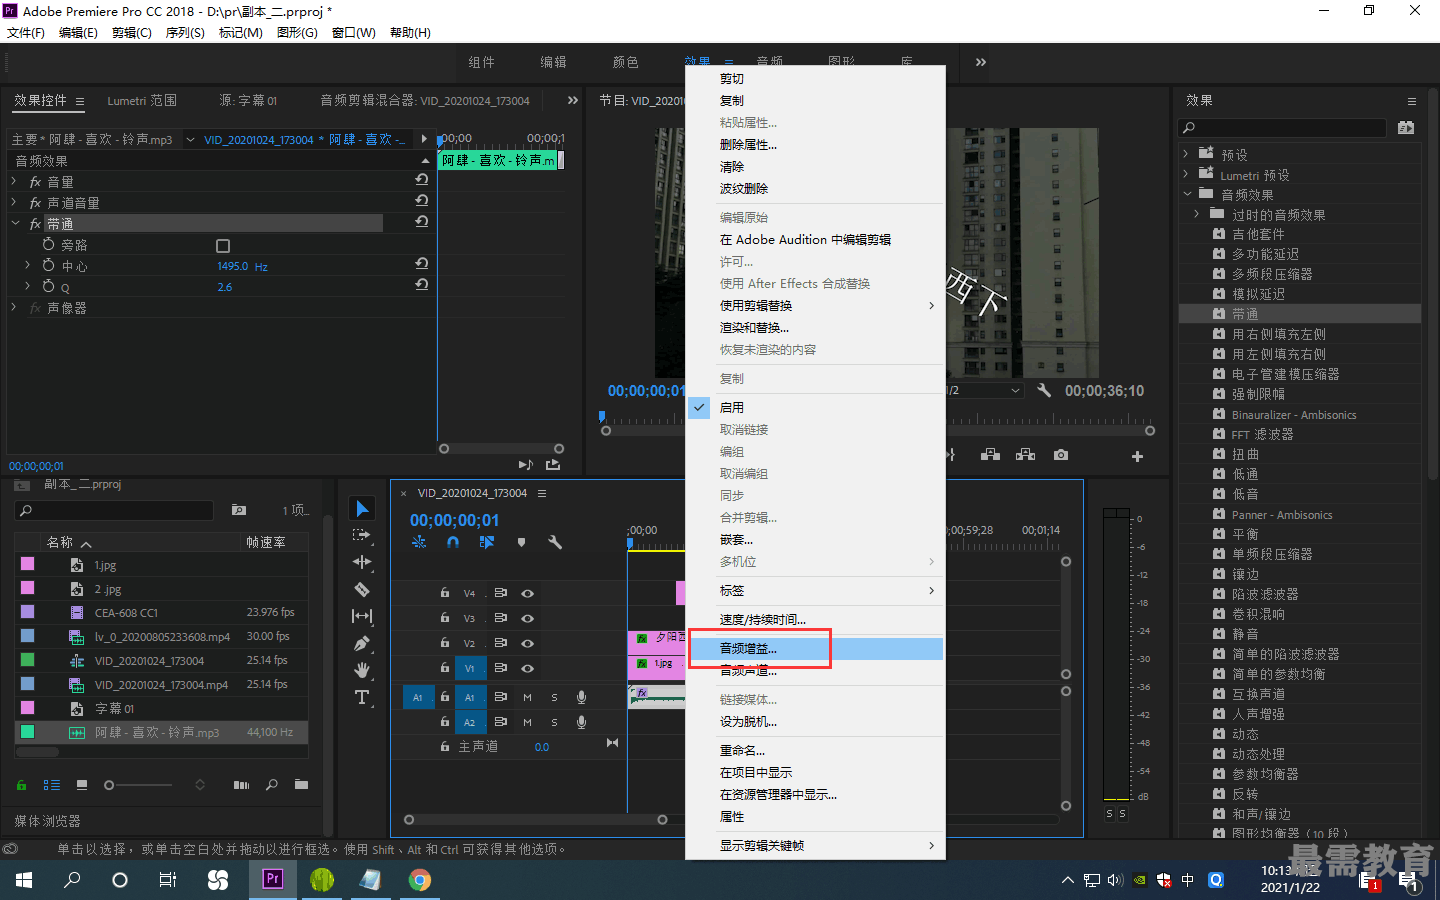
Task: Expand the Lumetri 预设 folder
Action: tap(1186, 174)
